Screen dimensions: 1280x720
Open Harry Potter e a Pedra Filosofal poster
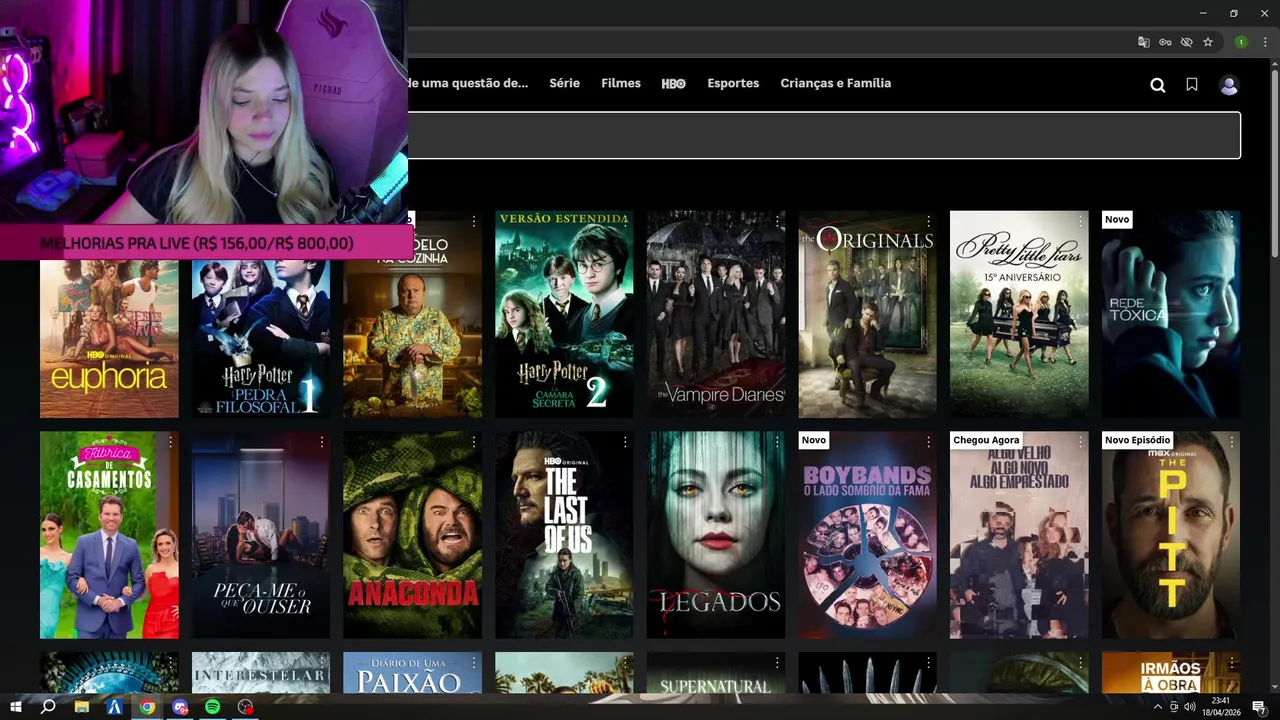coord(261,338)
